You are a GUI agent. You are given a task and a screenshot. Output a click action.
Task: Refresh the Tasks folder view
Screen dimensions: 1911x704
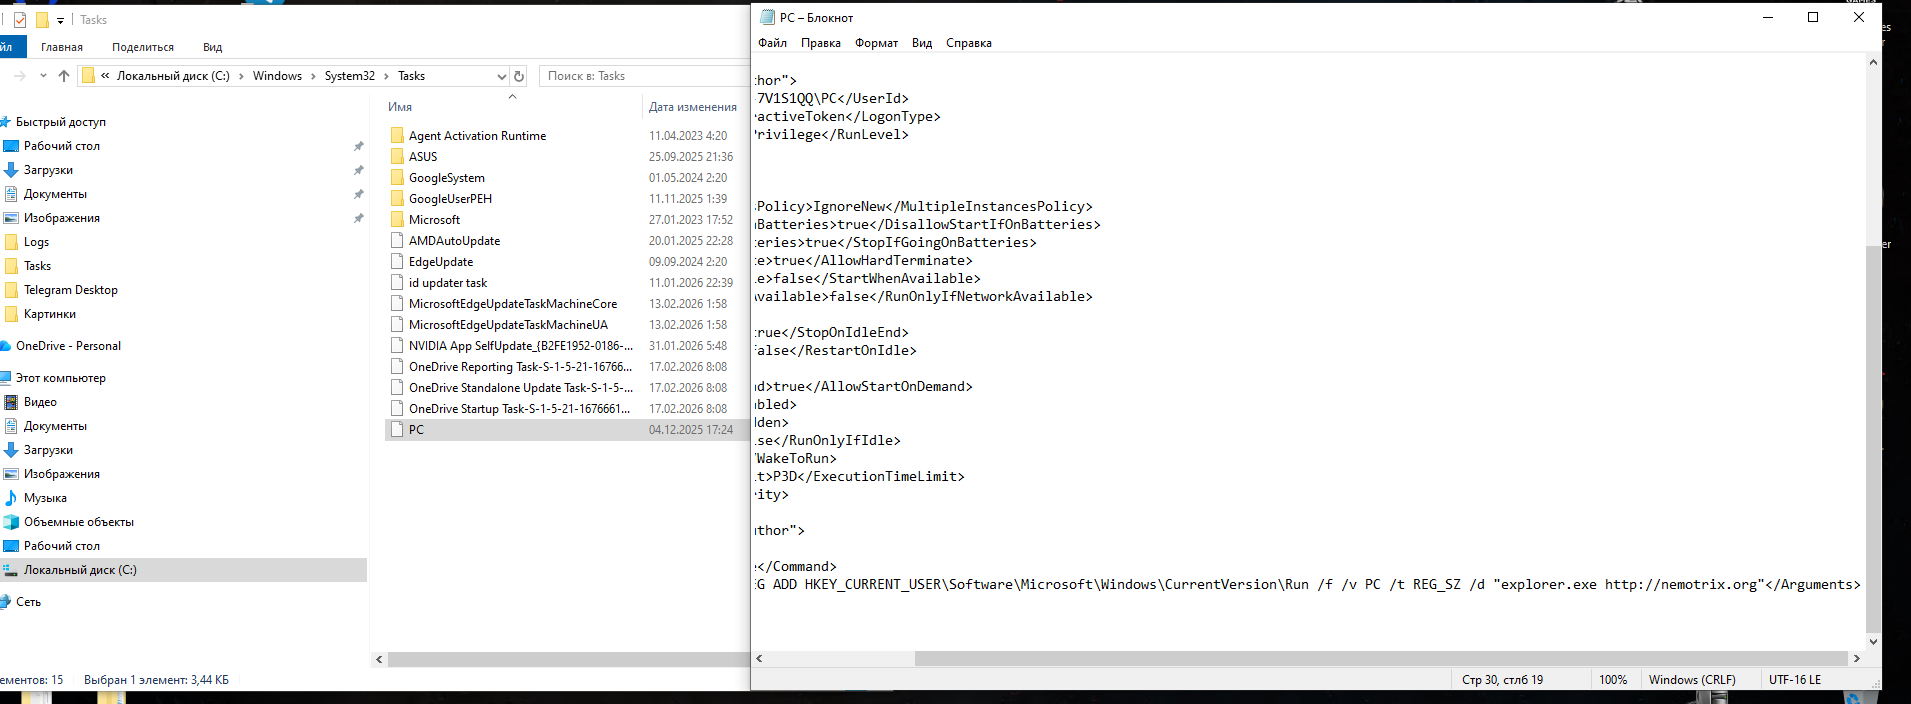point(519,76)
